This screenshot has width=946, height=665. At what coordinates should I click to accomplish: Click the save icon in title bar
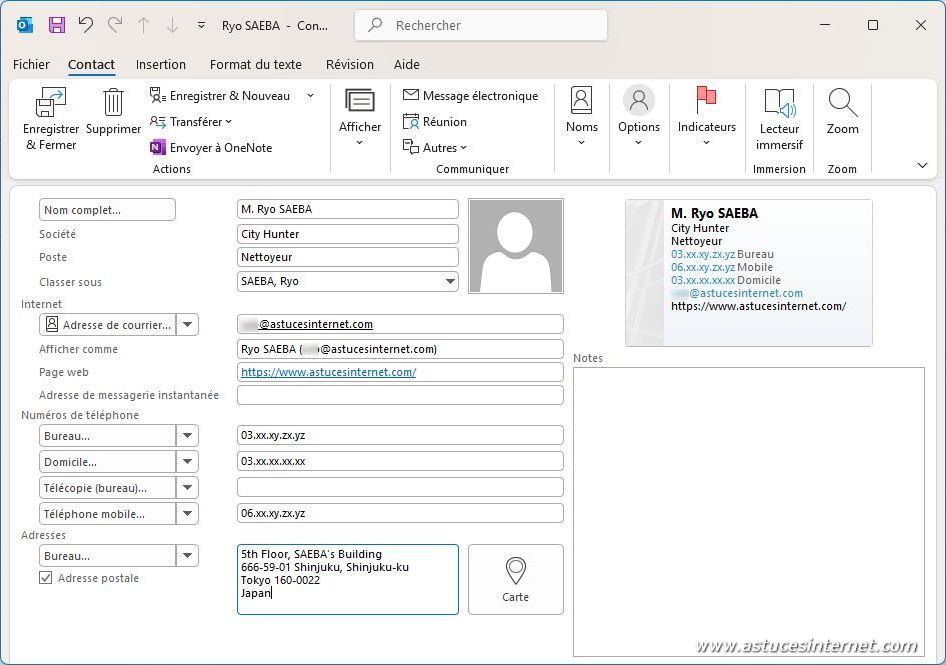(57, 25)
